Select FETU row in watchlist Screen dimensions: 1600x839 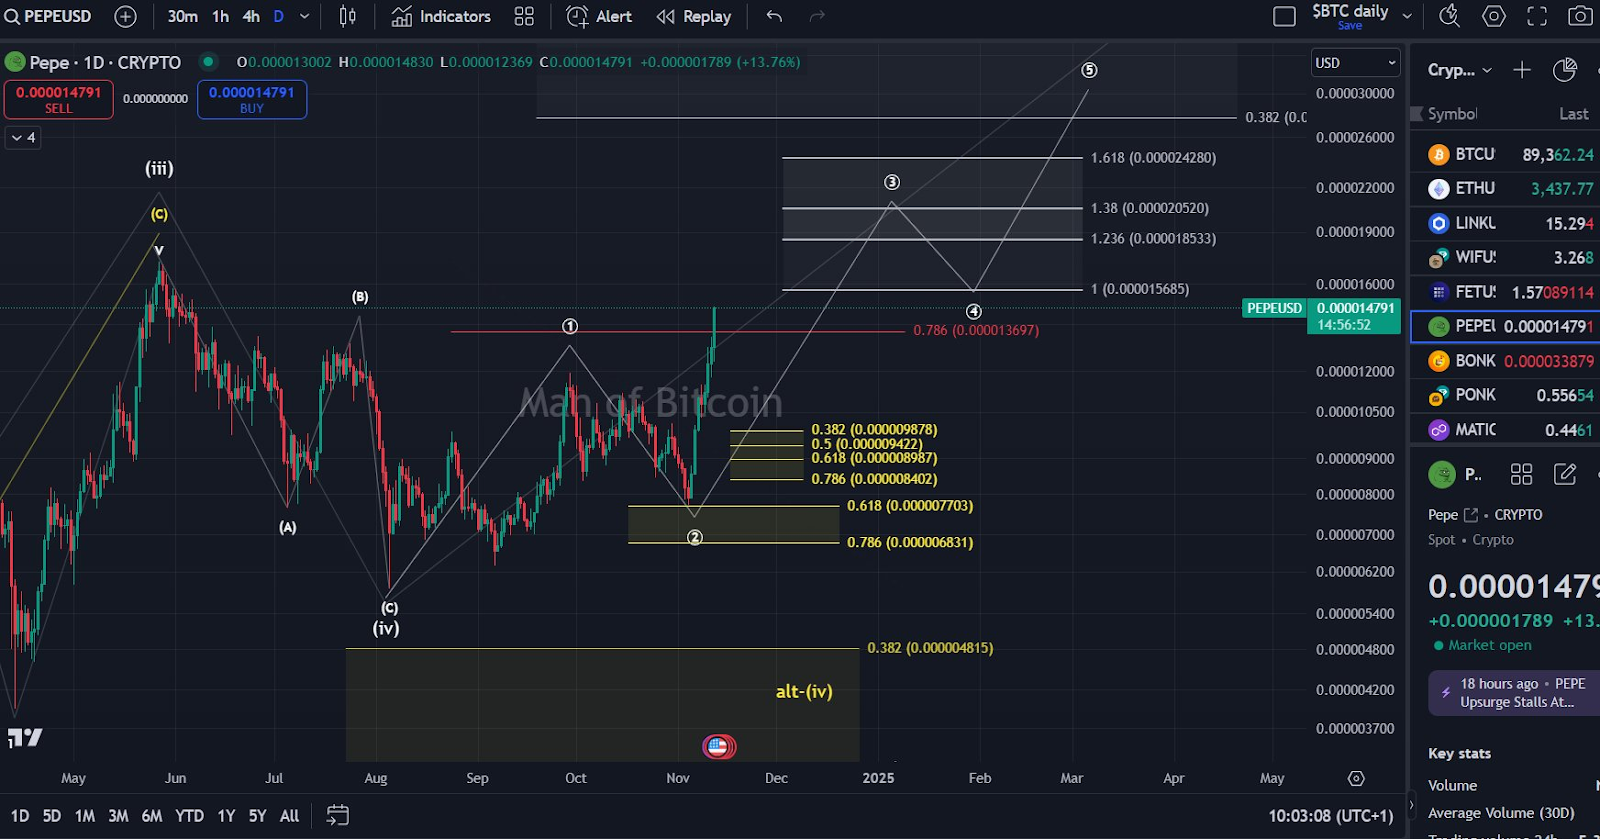1505,292
